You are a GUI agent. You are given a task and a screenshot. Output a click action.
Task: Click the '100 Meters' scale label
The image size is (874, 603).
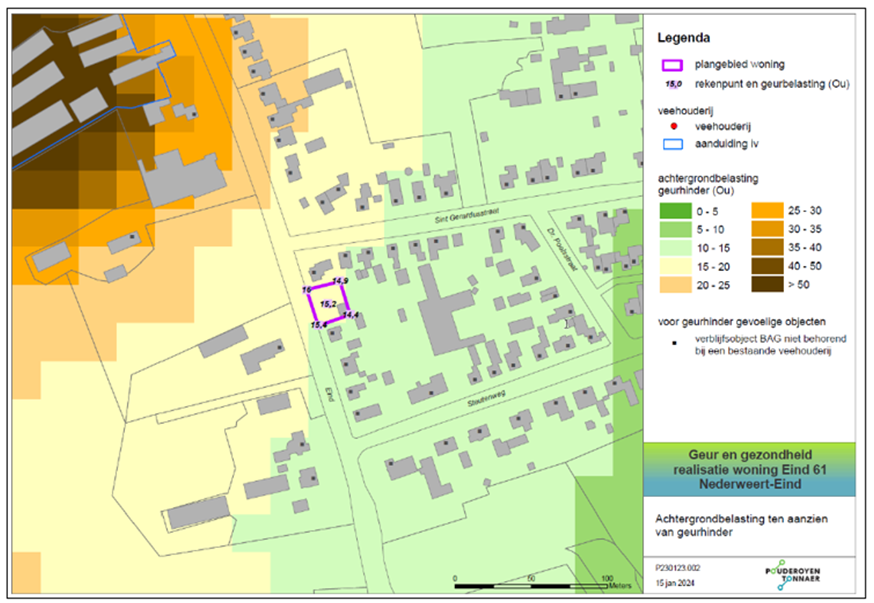(x=616, y=582)
